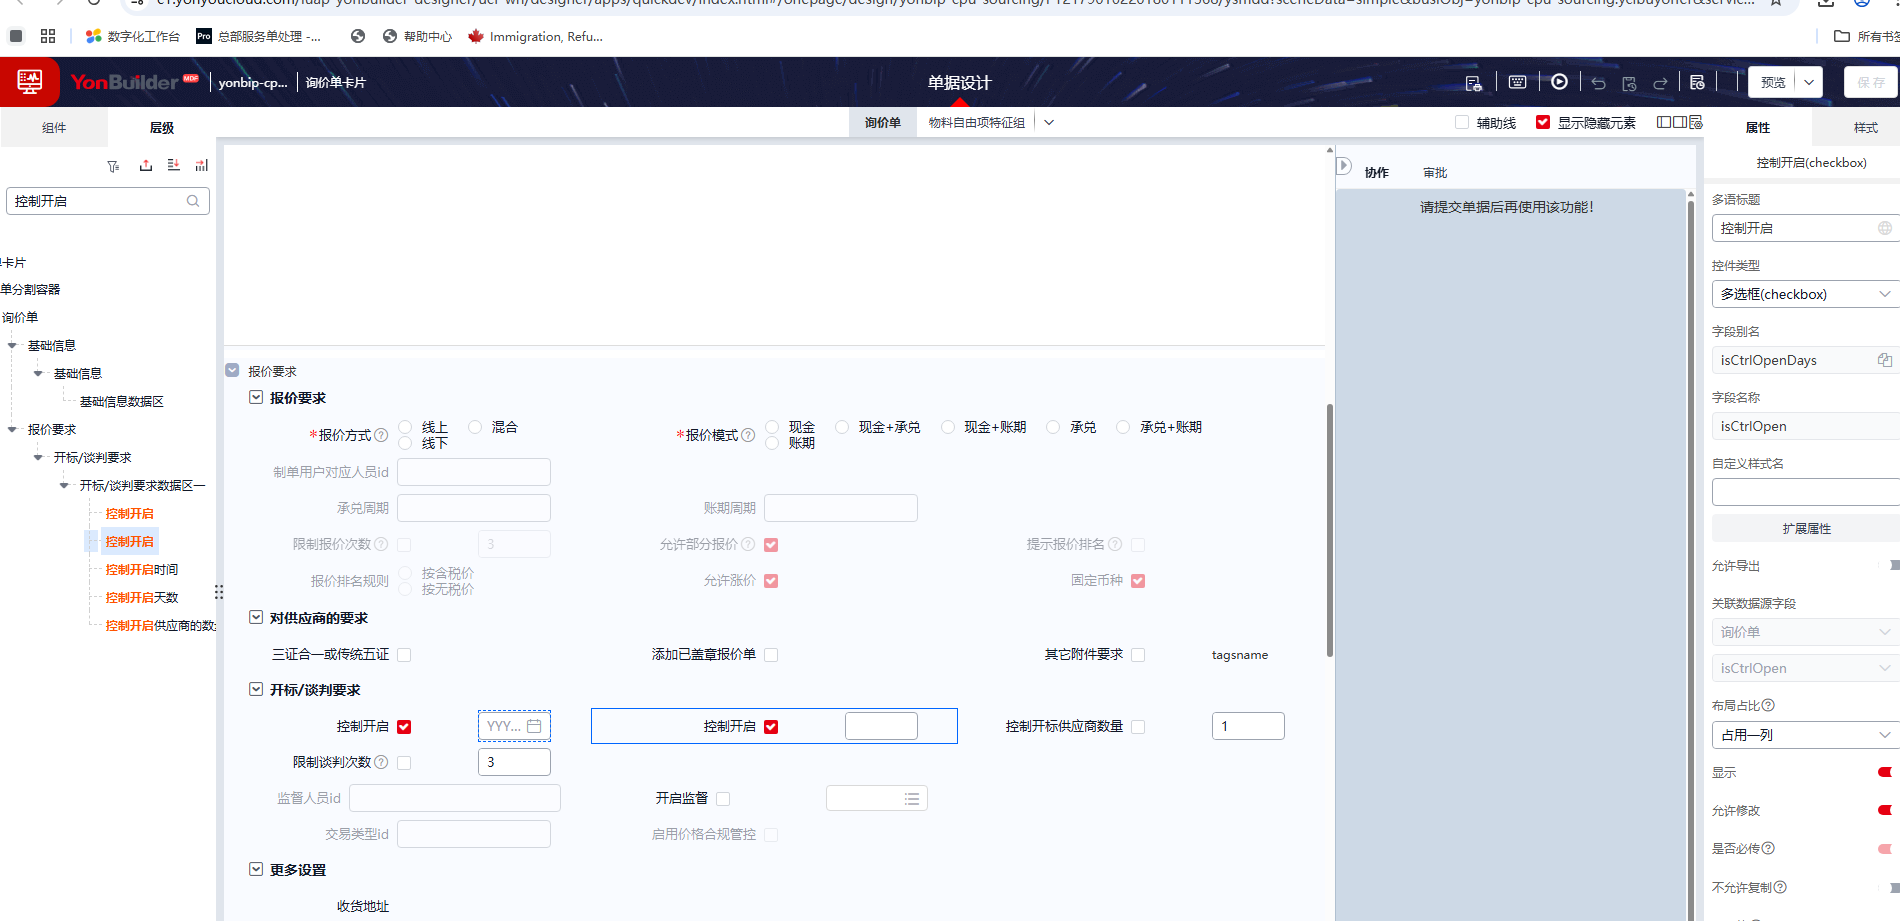Click the redo arrow in top toolbar
1900x921 pixels.
(x=1660, y=83)
